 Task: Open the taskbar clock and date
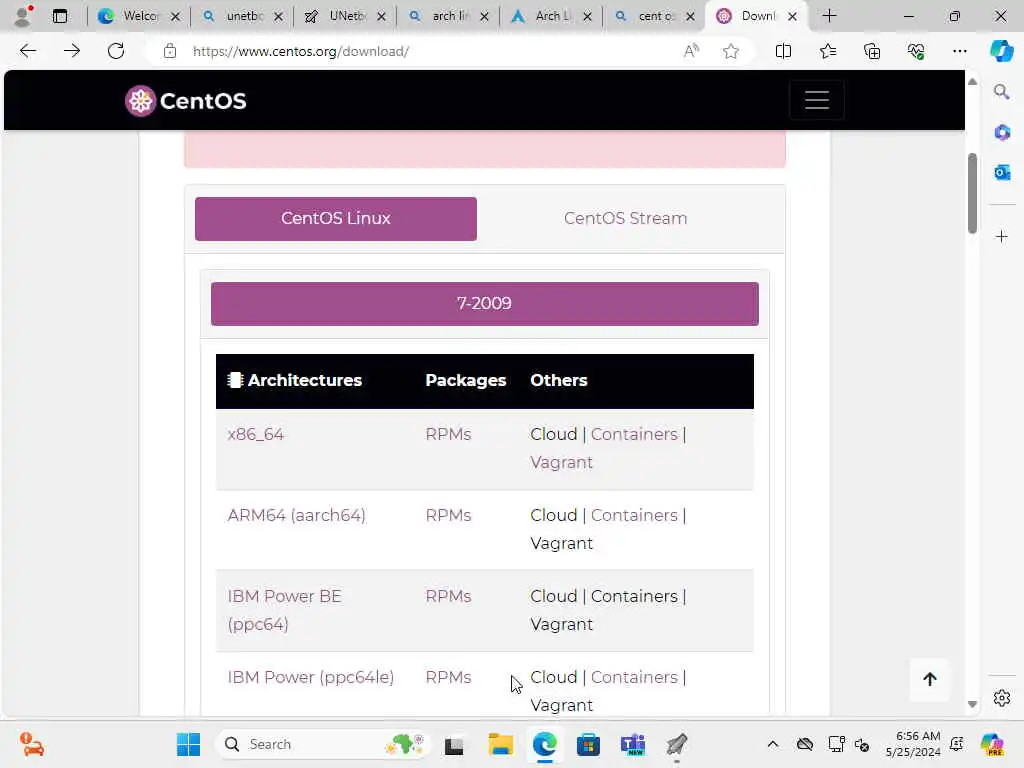(x=913, y=744)
